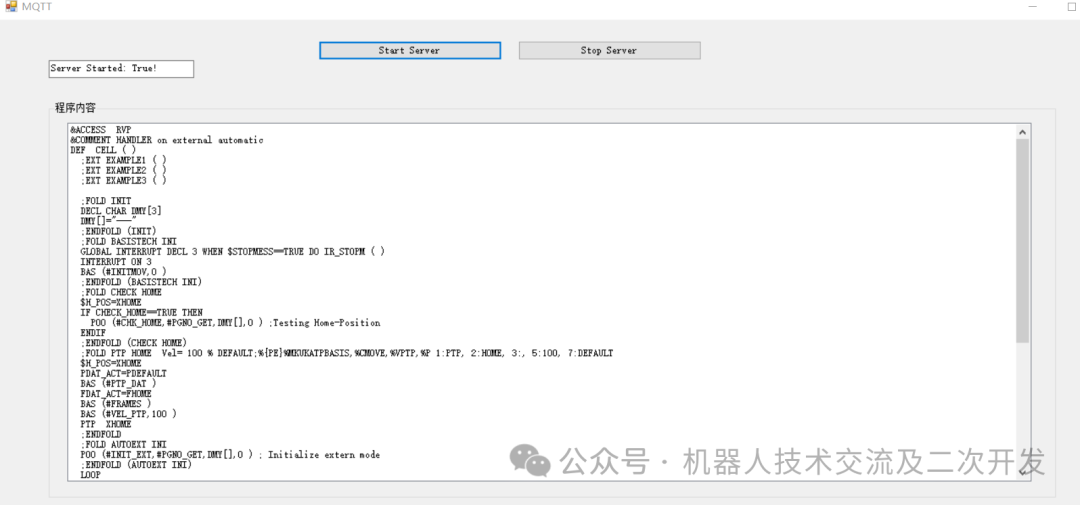Click the '程序内容' group label
The height and width of the screenshot is (505, 1080).
click(x=76, y=107)
